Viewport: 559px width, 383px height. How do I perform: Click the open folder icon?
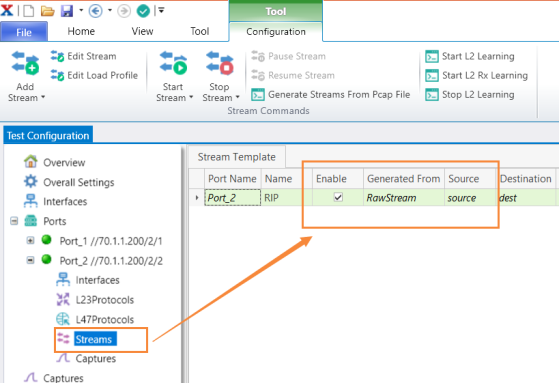point(47,11)
